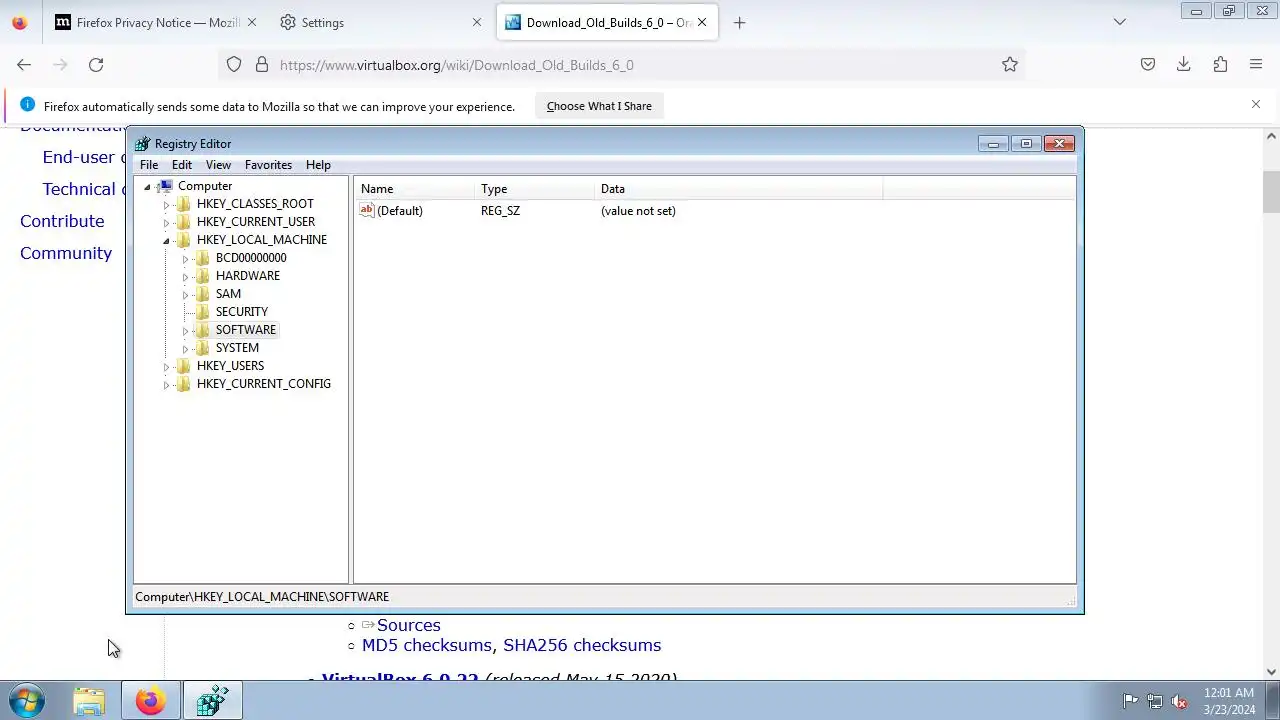1280x720 pixels.
Task: Click the taskbar clock showing 12:01 AM
Action: tap(1229, 701)
